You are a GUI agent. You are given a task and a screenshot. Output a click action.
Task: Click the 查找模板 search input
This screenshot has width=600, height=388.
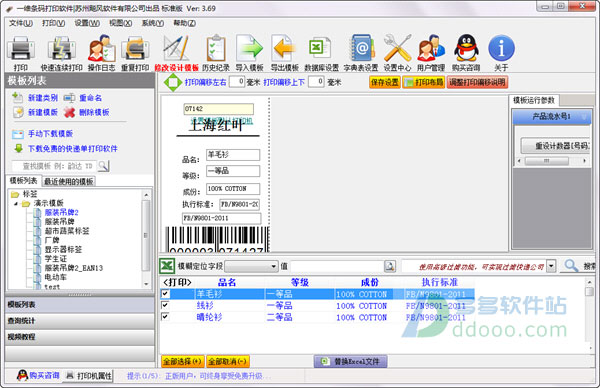pos(55,166)
